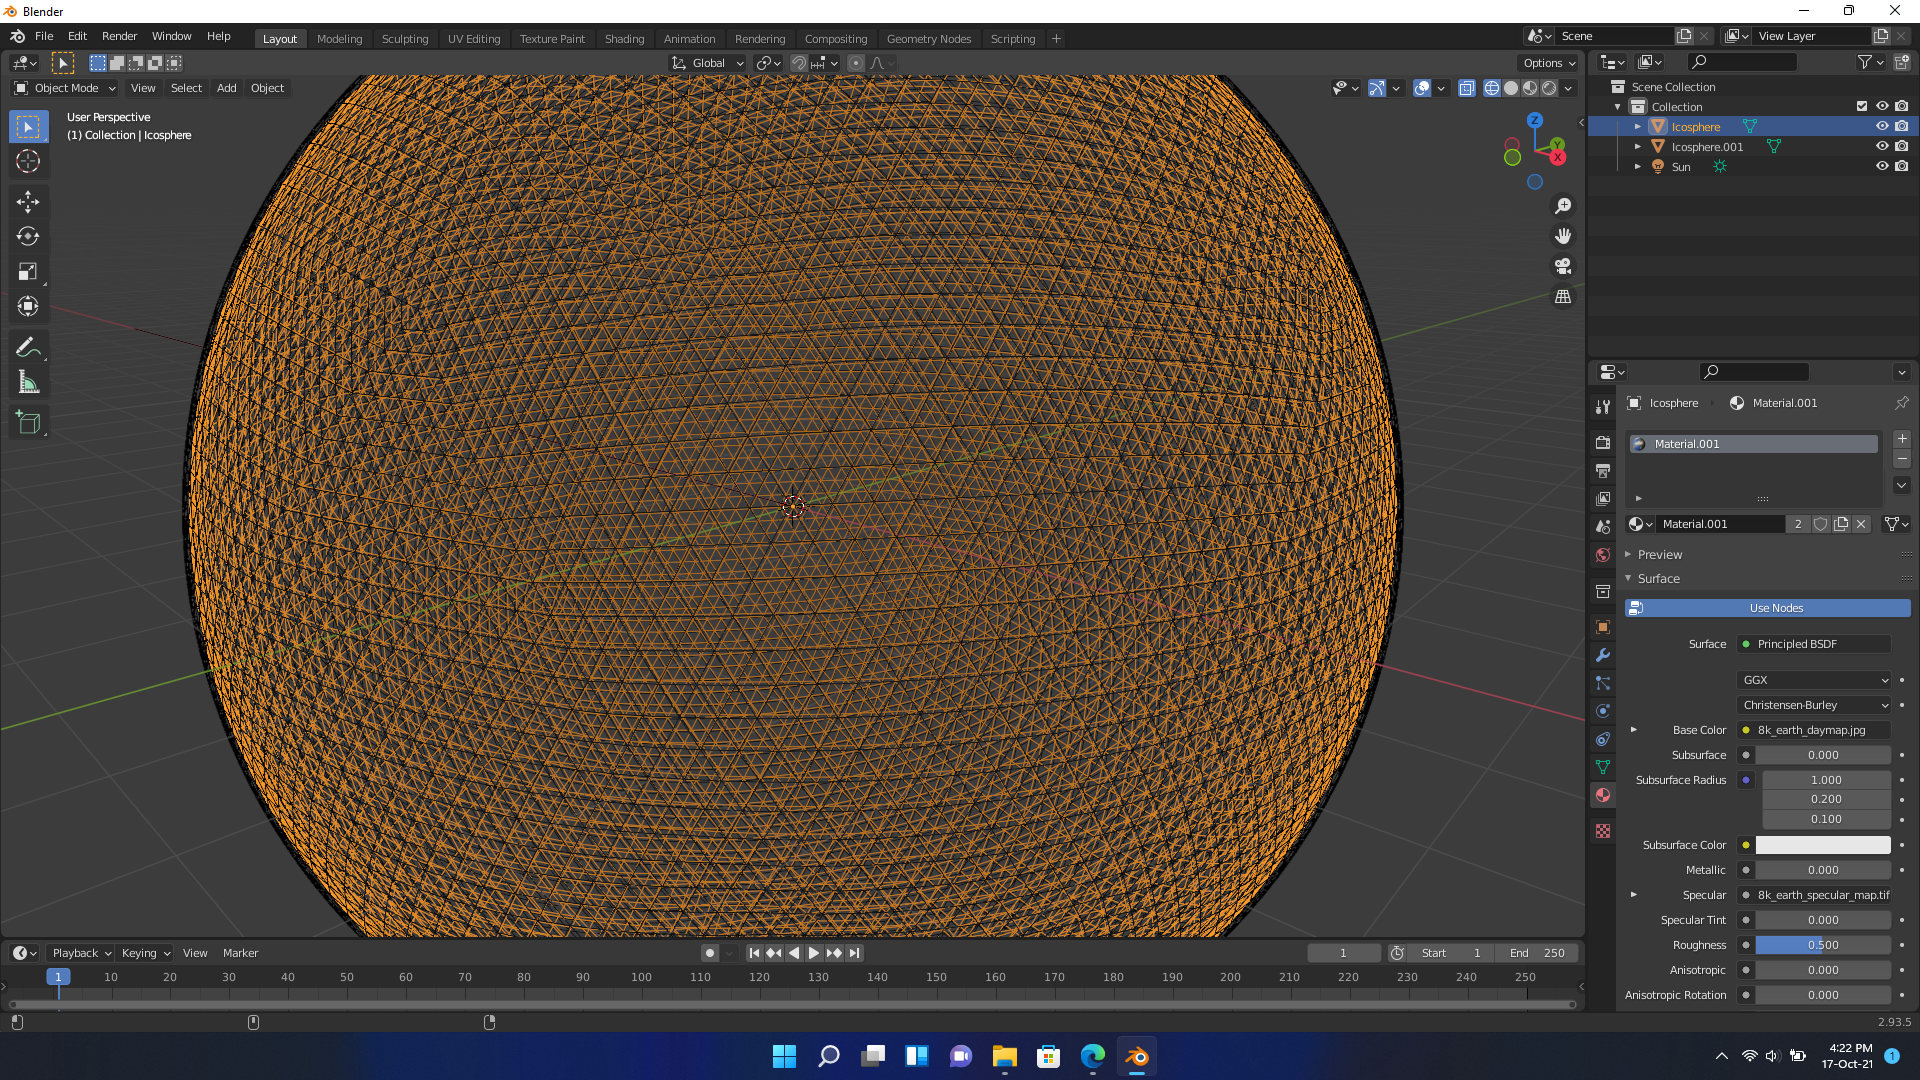Toggle Snap magnet
The height and width of the screenshot is (1080, 1920).
[799, 63]
